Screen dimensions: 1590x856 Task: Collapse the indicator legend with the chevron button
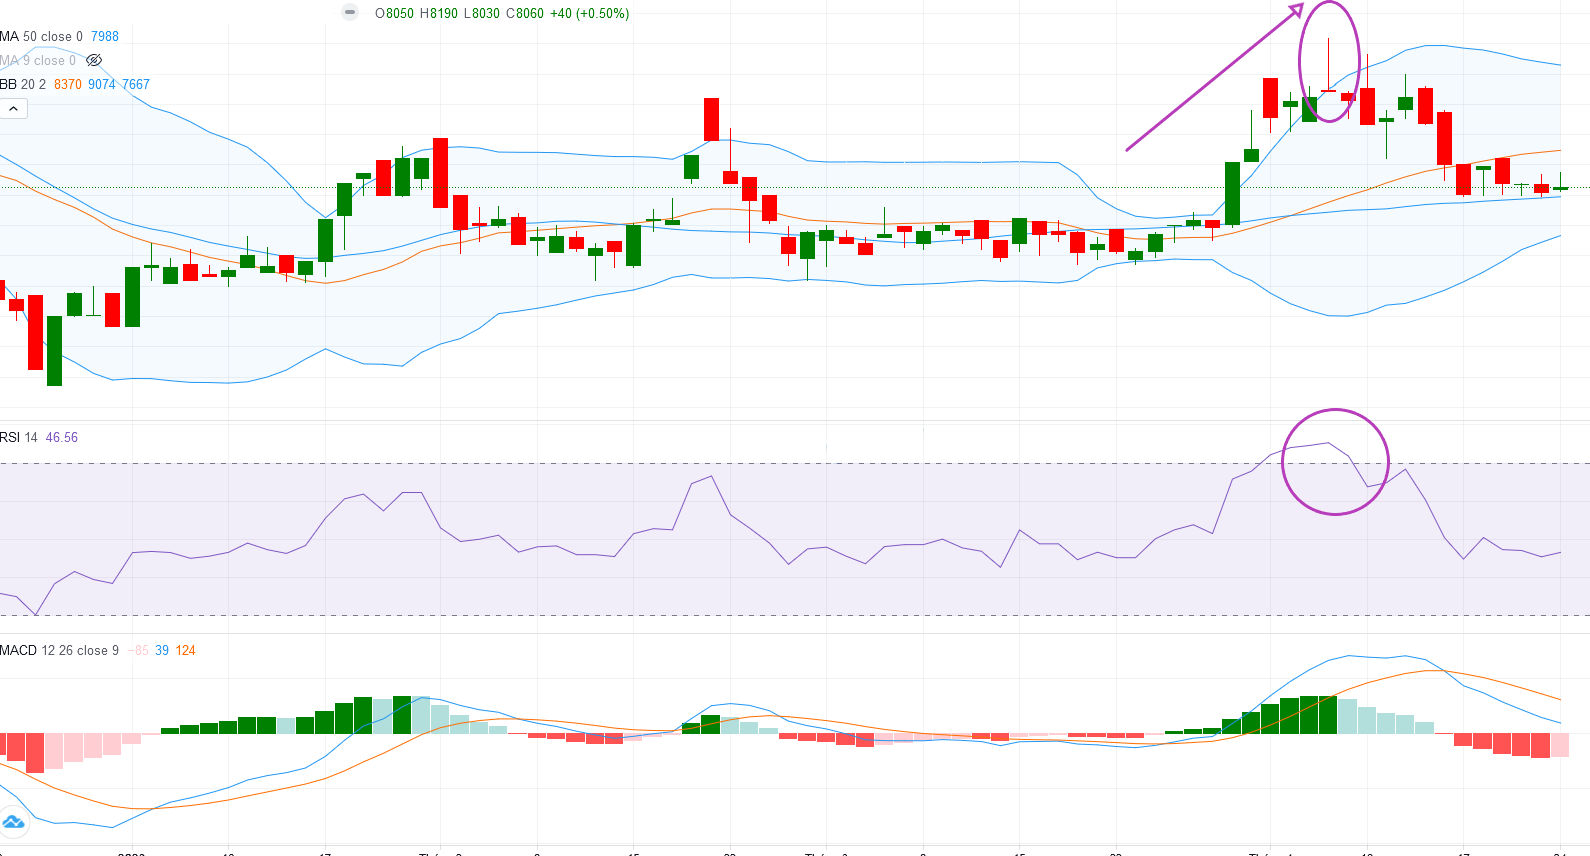click(x=13, y=108)
